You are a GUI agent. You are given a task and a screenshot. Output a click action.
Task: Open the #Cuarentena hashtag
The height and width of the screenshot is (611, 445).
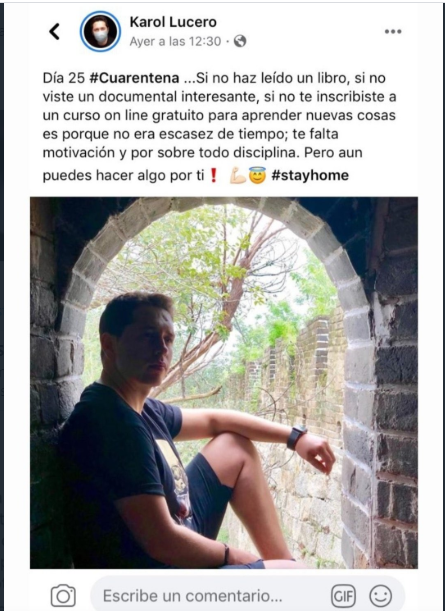[134, 78]
